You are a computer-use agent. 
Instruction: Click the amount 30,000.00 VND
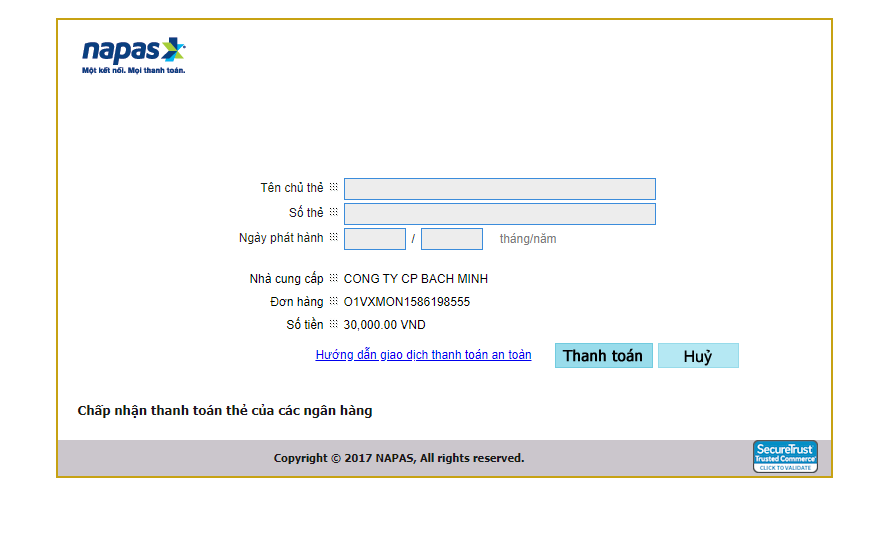point(385,325)
